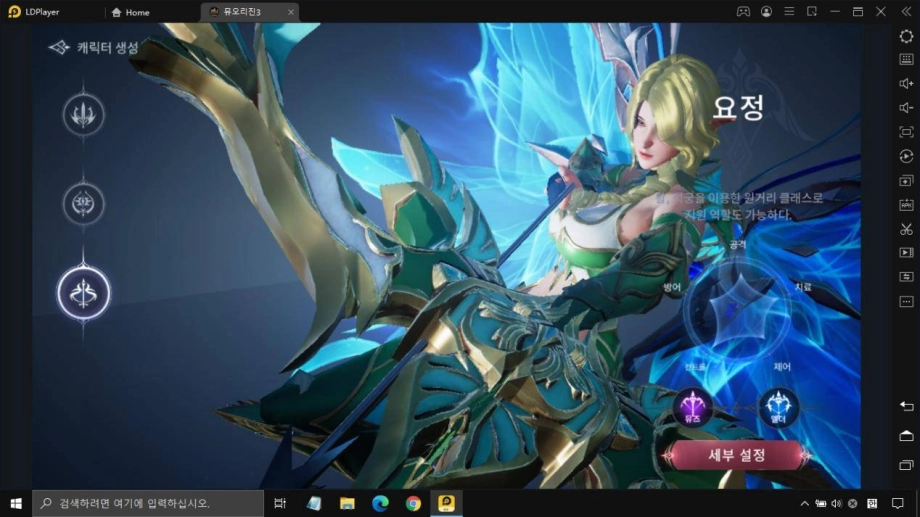This screenshot has width=920, height=517.
Task: Open 세부 설정 detail settings
Action: [737, 455]
